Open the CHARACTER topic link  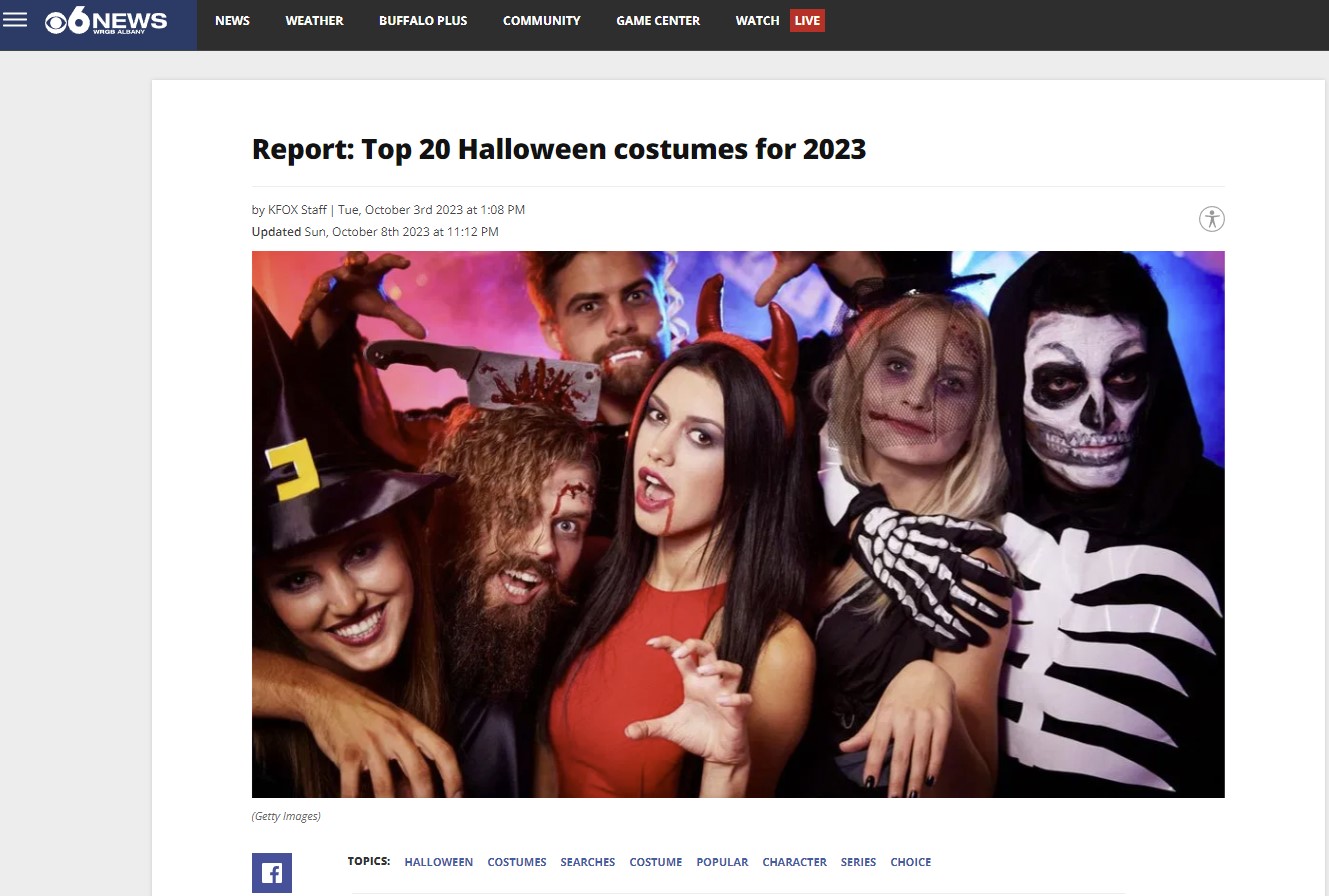pos(794,862)
